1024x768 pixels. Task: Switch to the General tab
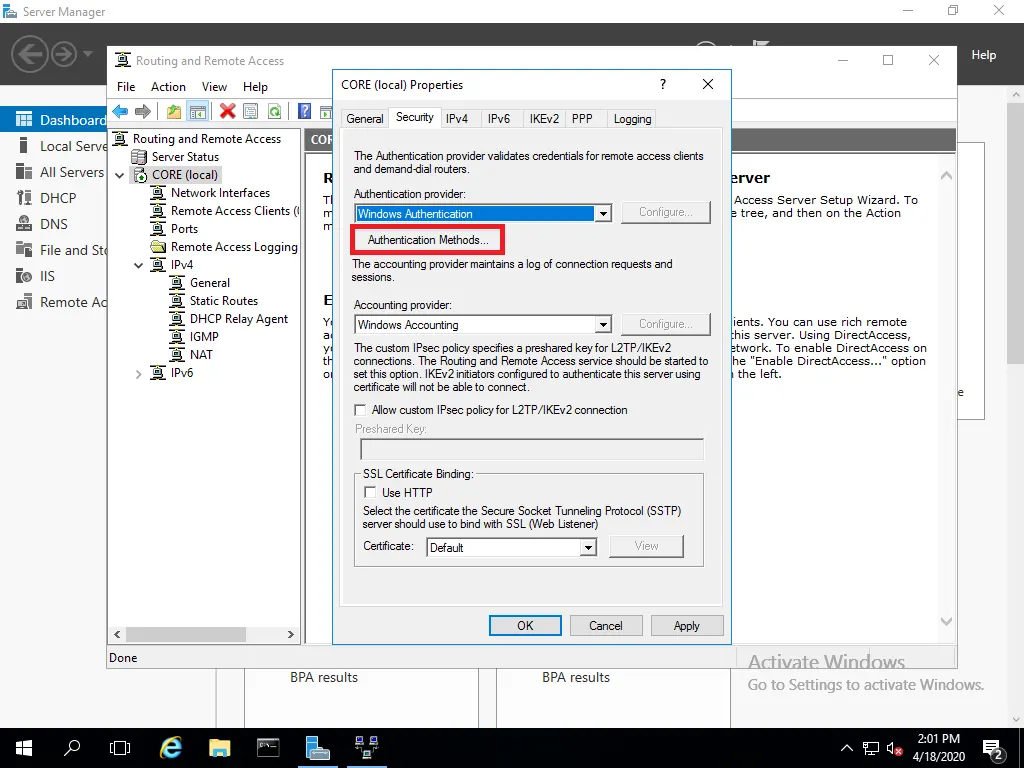[x=364, y=119]
